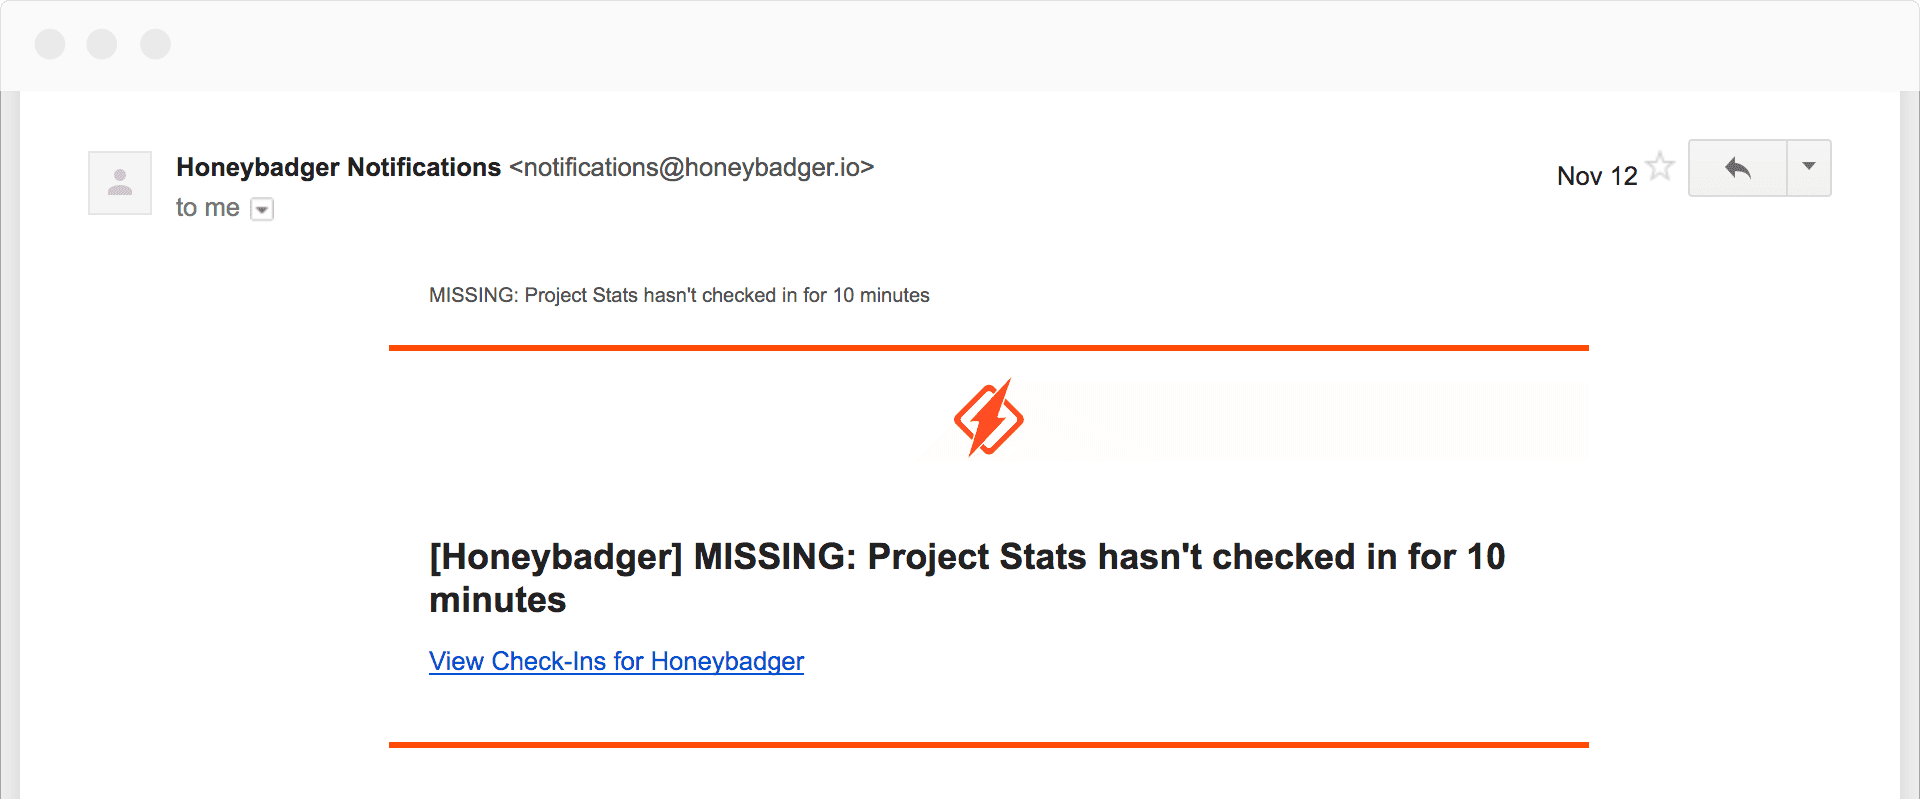1920x799 pixels.
Task: Click the small preheader MISSING text line
Action: tap(679, 295)
